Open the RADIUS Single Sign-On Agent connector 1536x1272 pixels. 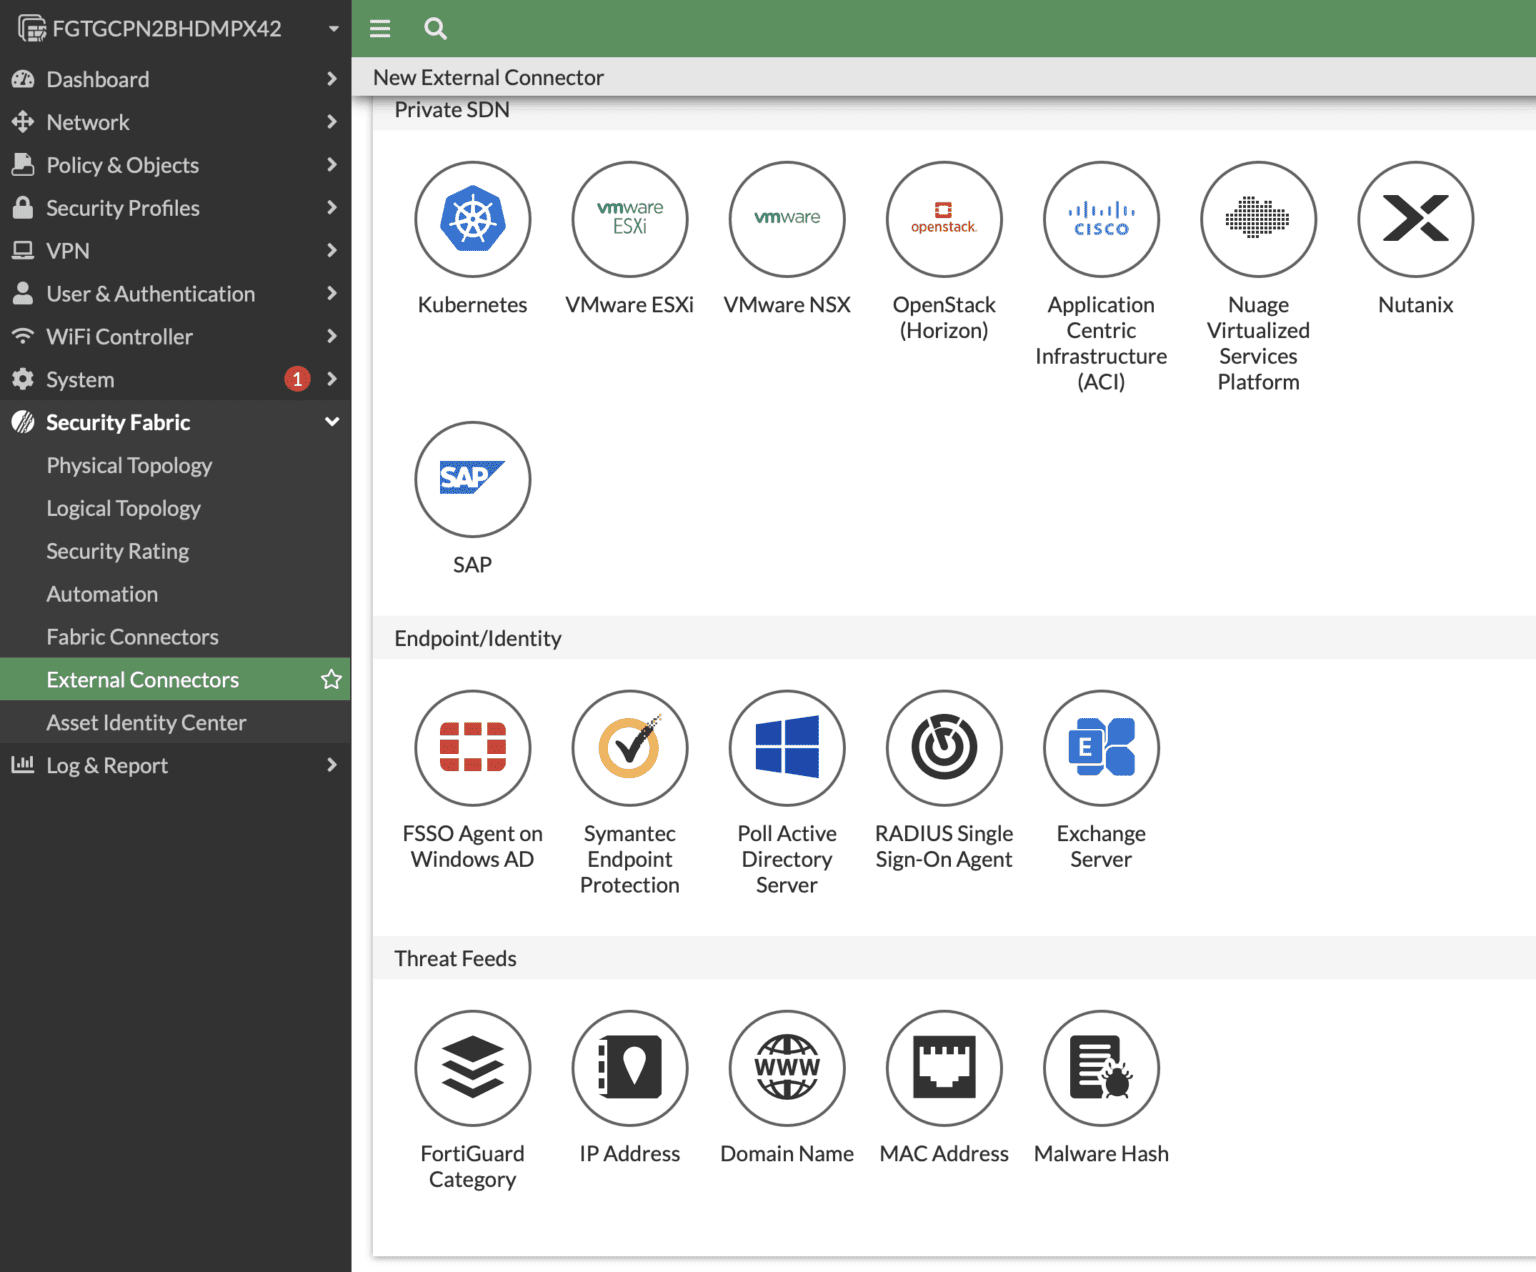click(x=943, y=748)
